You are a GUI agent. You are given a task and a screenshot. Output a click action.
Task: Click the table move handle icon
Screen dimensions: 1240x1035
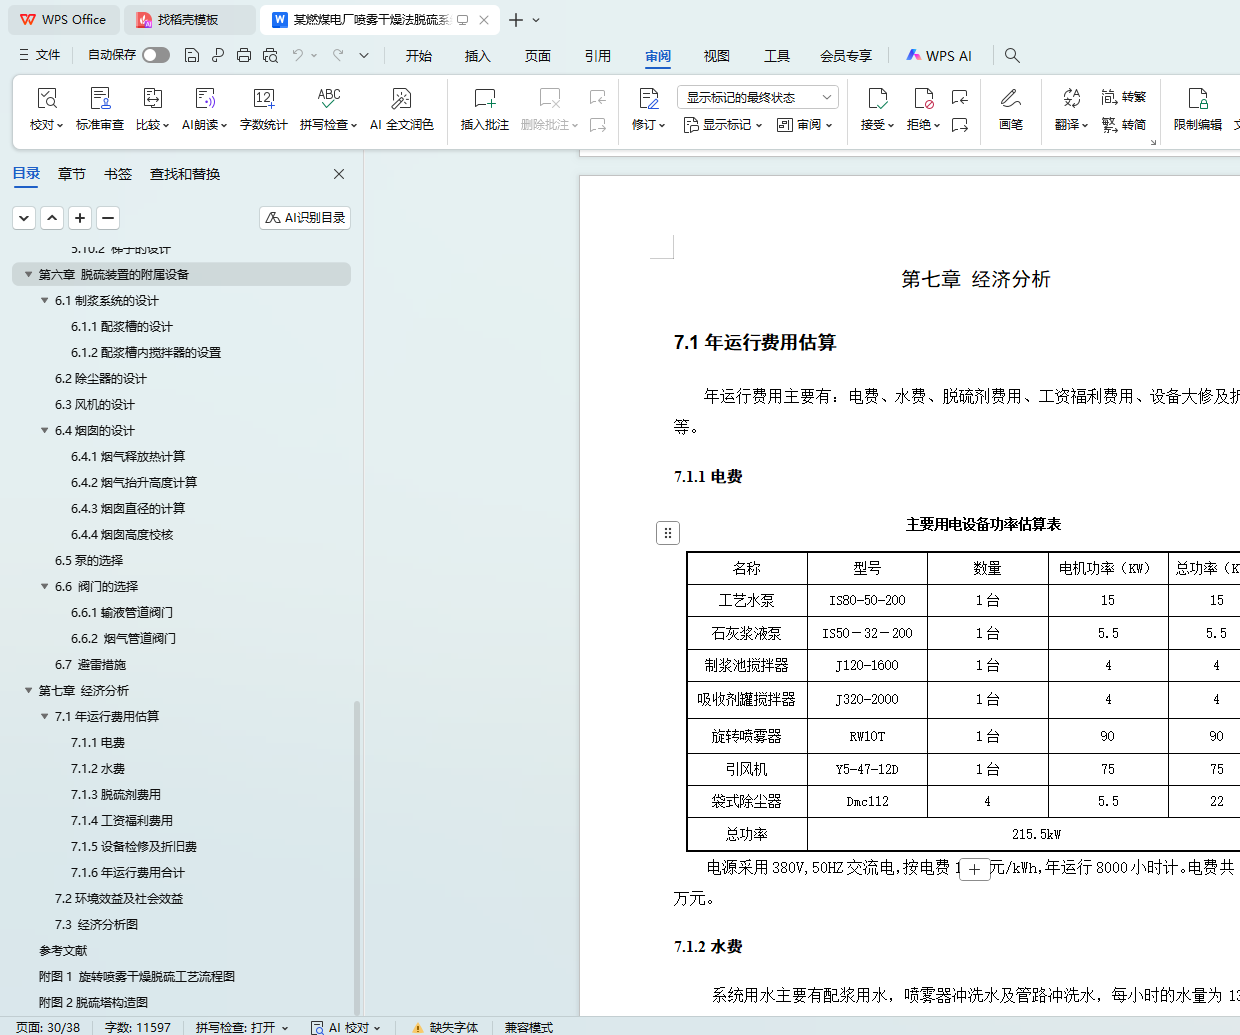668,533
